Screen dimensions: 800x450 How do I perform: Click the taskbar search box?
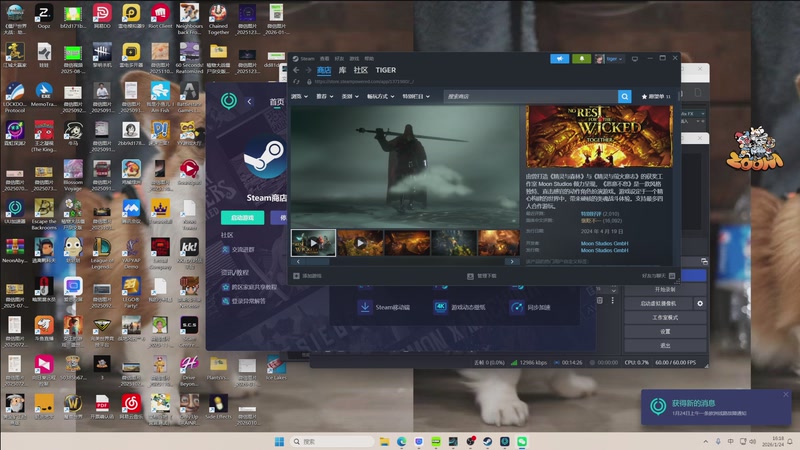(x=331, y=441)
